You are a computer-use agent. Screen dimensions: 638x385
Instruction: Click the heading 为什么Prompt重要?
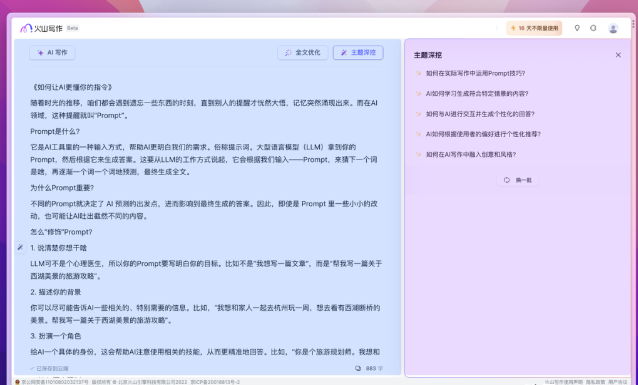coord(62,188)
